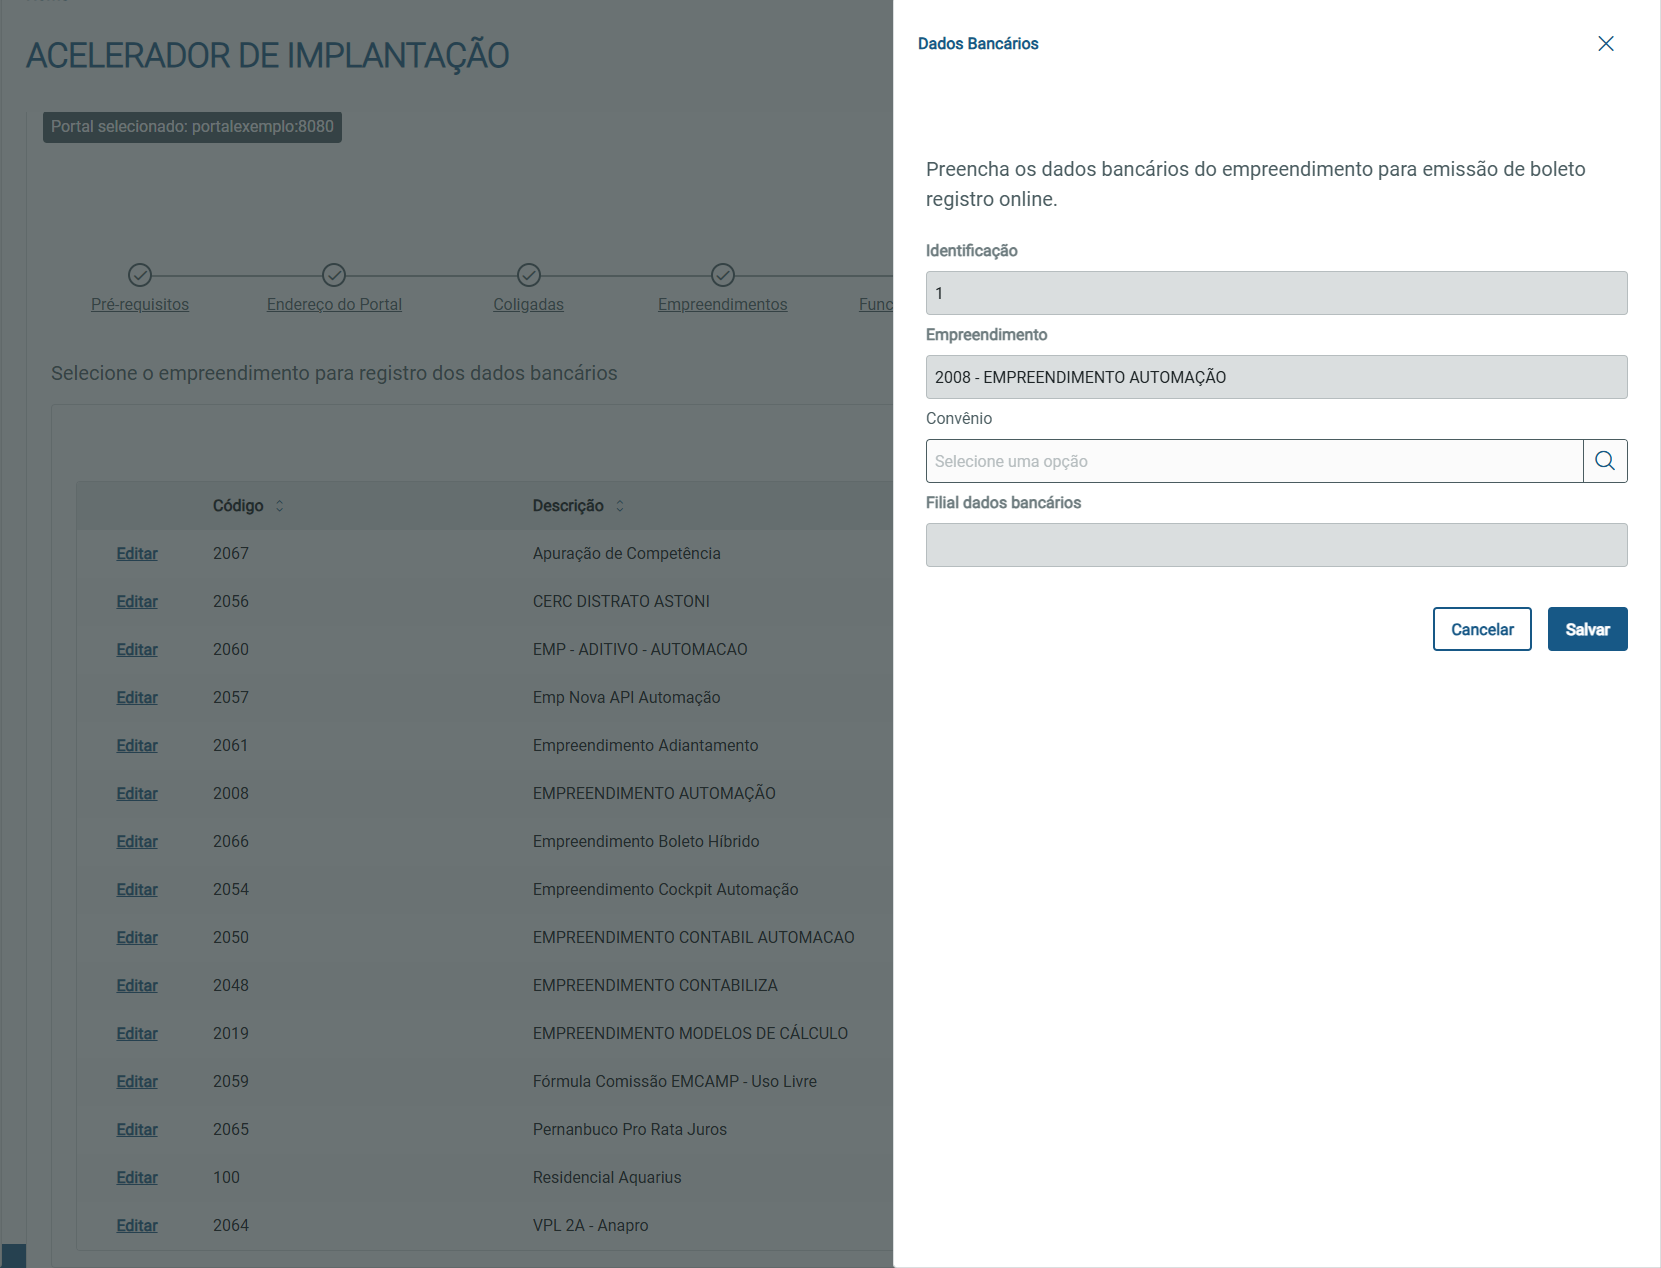Click the code cell '2054'
The height and width of the screenshot is (1268, 1661).
pos(231,890)
